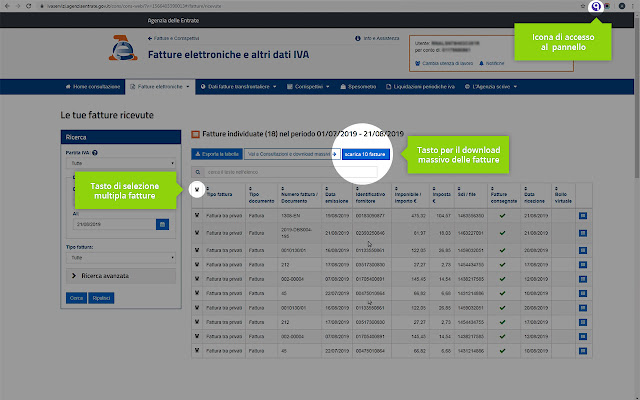Screen dimensions: 640x400
Task: Open the Corrispettivi dropdown menu
Action: (308, 87)
